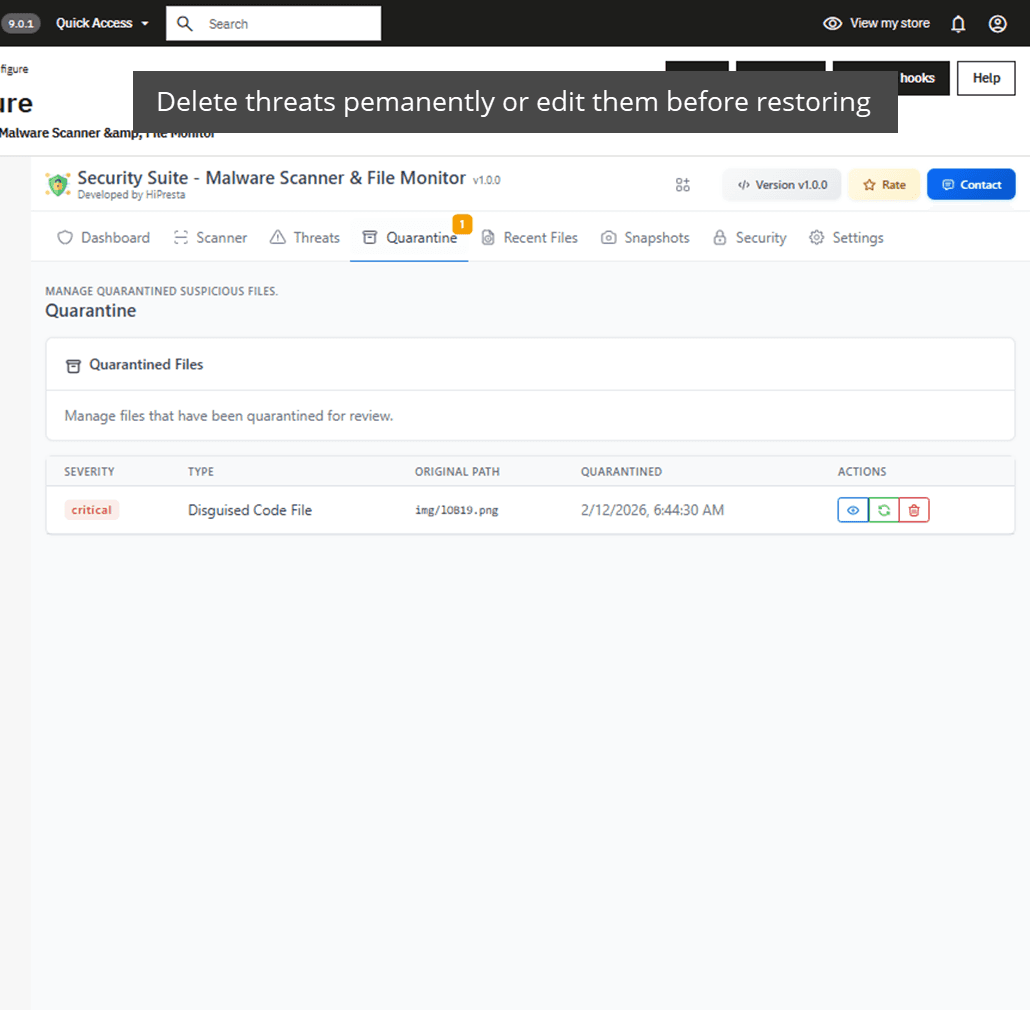Click the TYPE column header
Screen dimensions: 1030x1010
(200, 472)
